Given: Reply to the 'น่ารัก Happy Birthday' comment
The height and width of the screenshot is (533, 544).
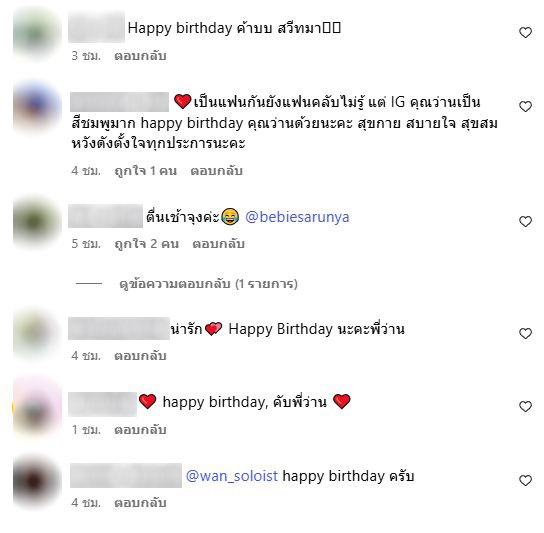Looking at the screenshot, I should coord(140,356).
